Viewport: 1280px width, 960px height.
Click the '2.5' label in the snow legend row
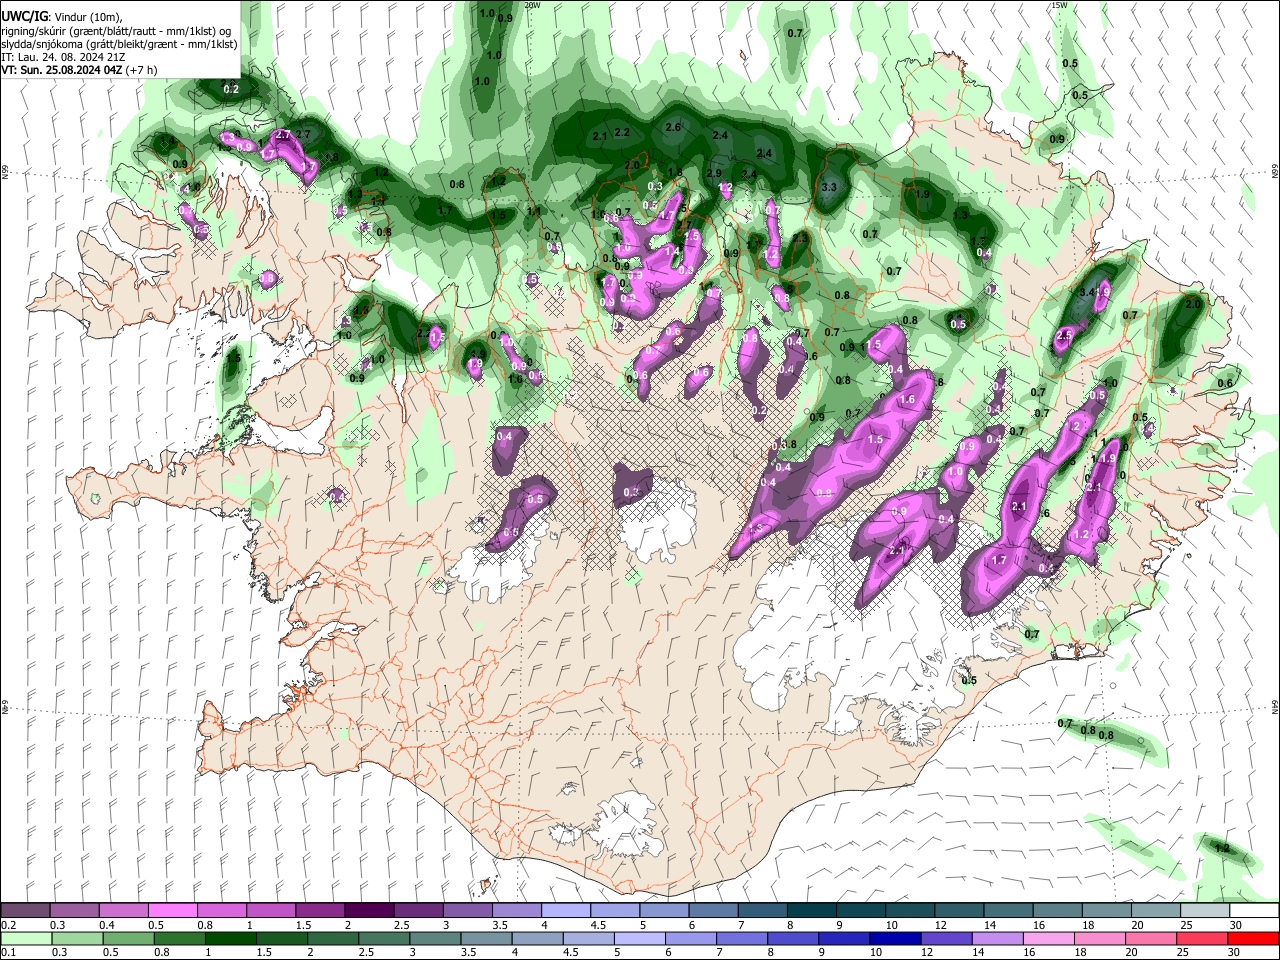(x=402, y=925)
